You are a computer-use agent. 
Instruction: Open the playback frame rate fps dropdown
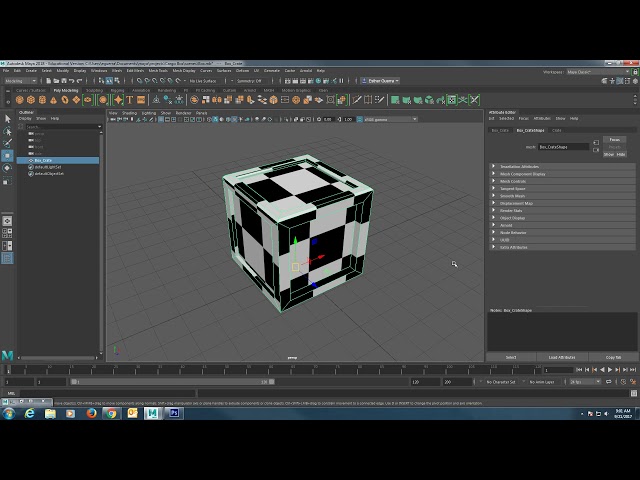tap(585, 382)
